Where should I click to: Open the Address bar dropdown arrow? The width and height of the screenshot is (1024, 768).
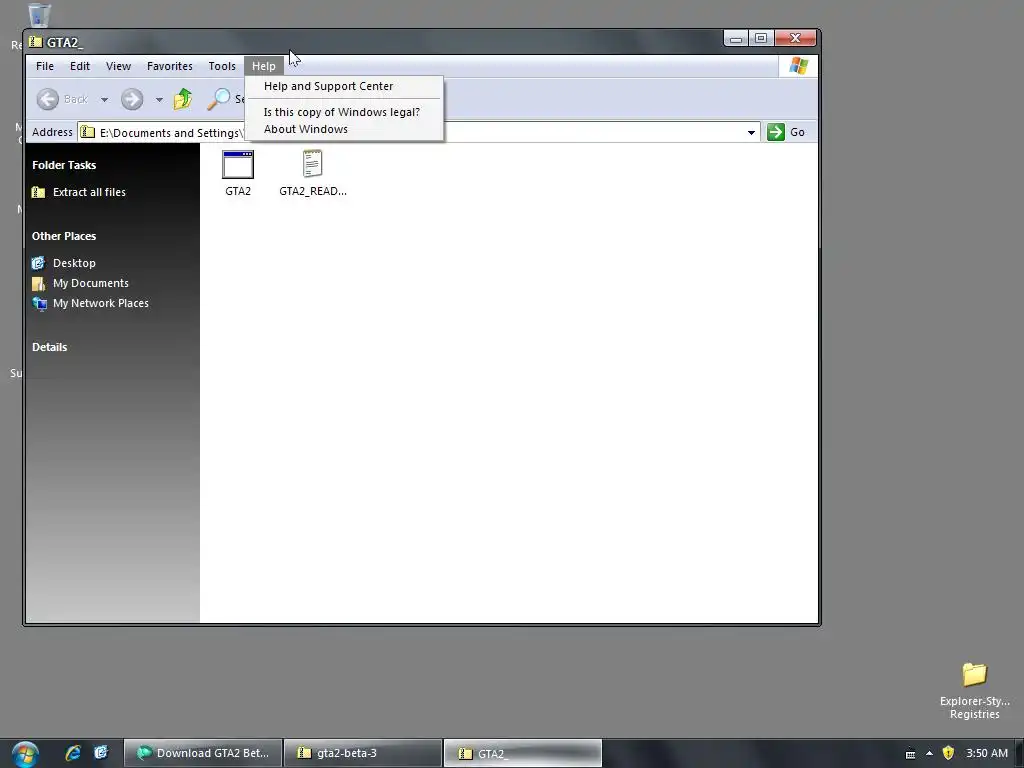[x=751, y=133]
